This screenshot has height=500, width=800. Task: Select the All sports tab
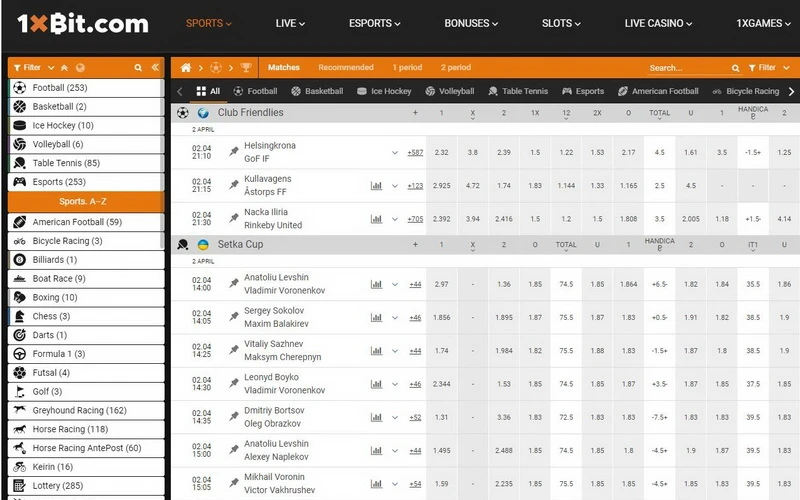click(208, 91)
